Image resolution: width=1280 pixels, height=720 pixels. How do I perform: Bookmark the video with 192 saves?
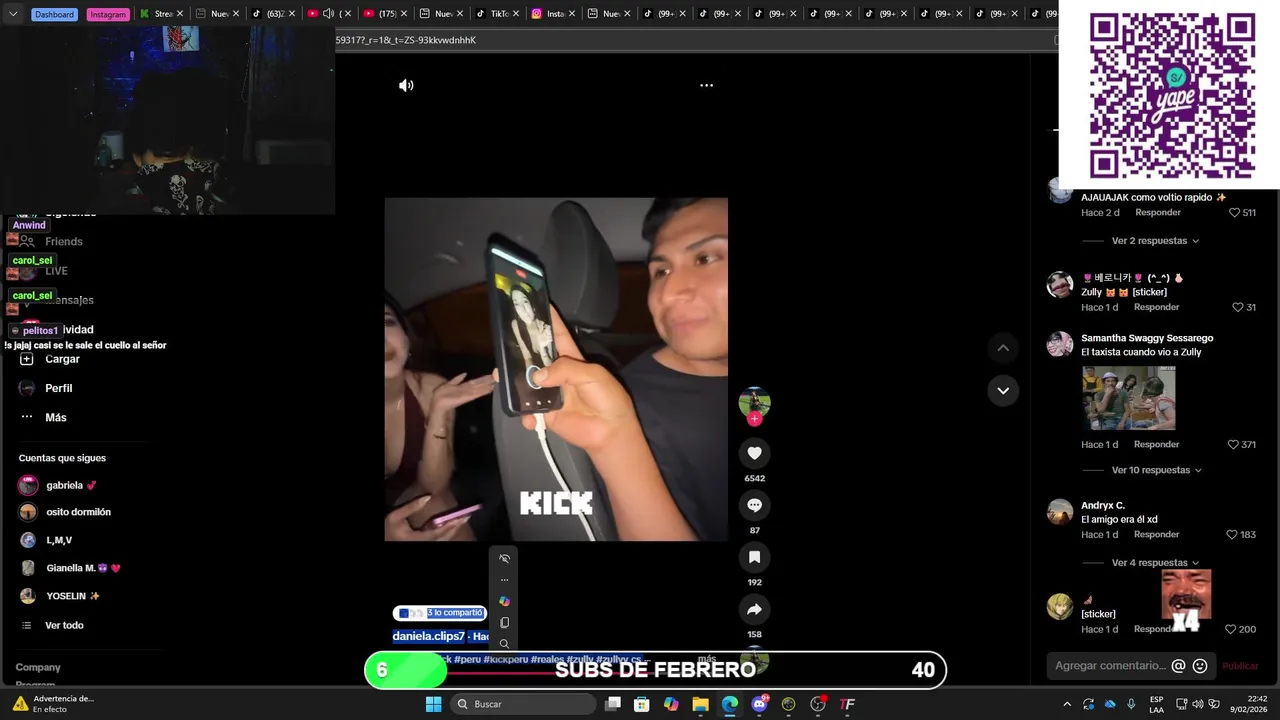(x=754, y=557)
